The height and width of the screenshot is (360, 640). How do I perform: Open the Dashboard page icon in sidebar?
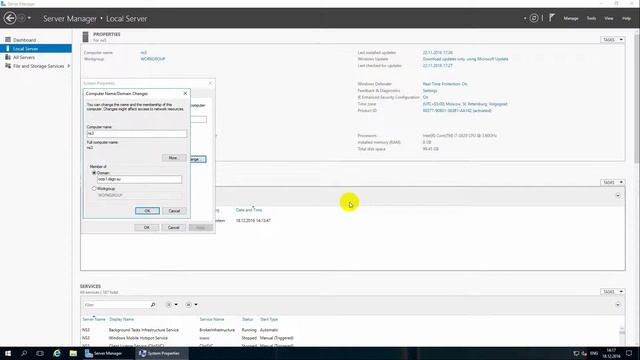(8, 40)
